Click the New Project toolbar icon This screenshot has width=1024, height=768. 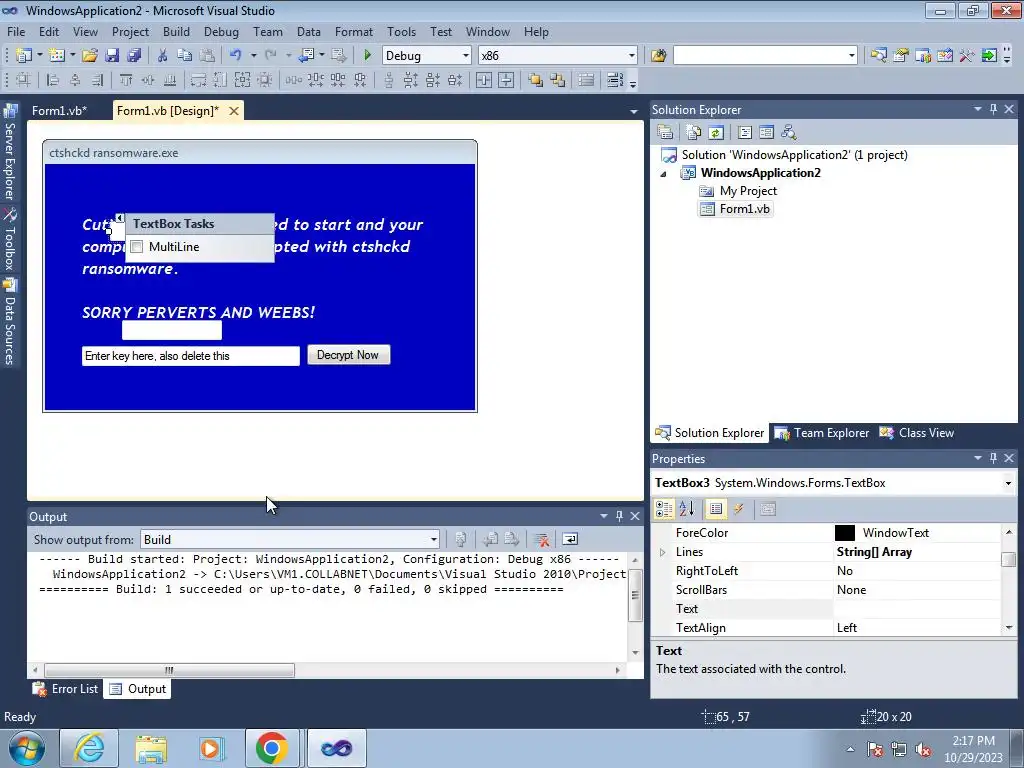(24, 56)
